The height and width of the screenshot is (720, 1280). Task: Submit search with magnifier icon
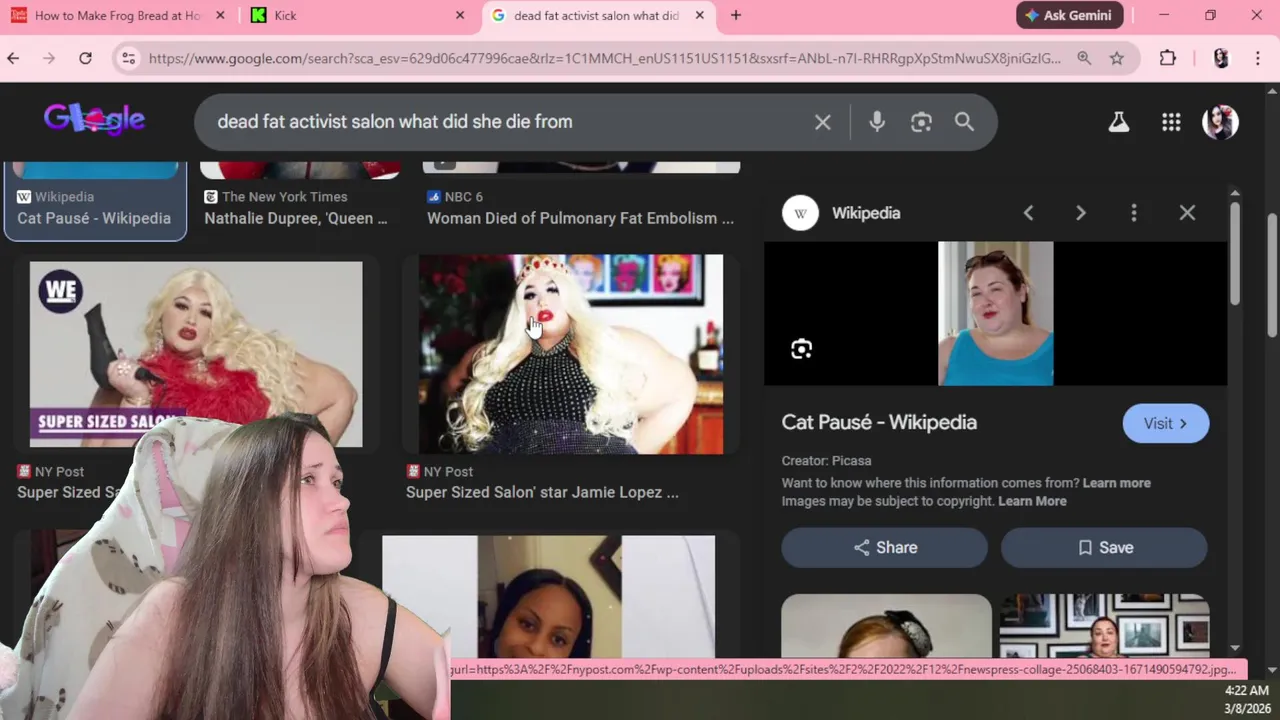pyautogui.click(x=964, y=122)
